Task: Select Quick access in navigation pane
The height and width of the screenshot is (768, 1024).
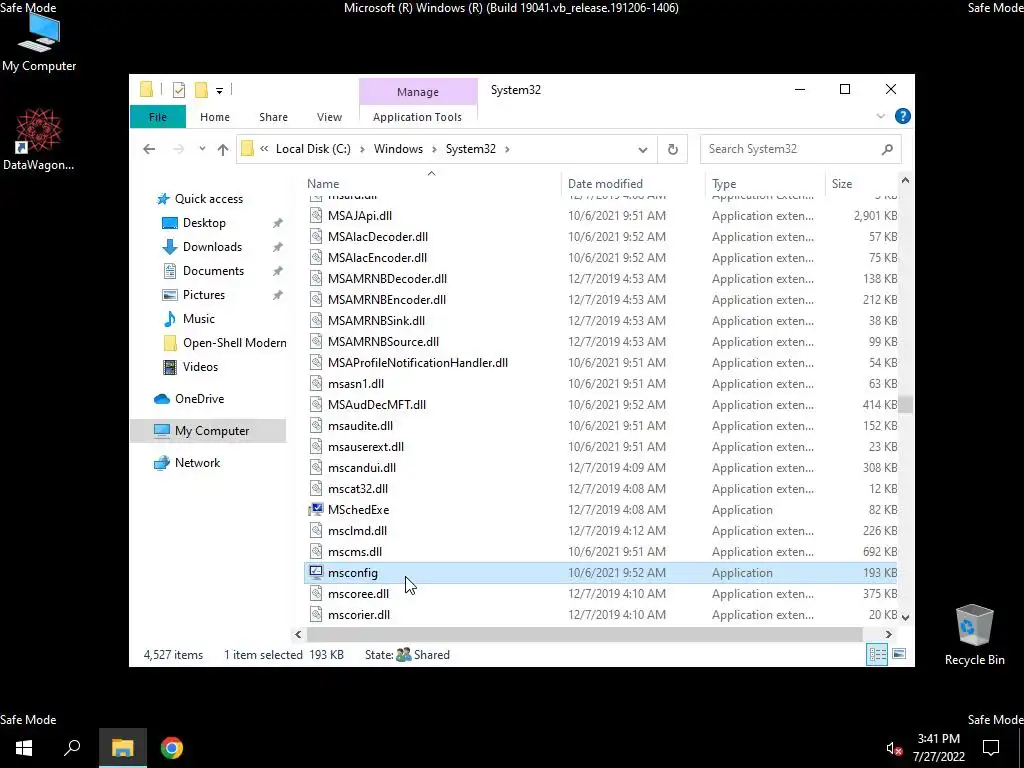Action: point(209,199)
